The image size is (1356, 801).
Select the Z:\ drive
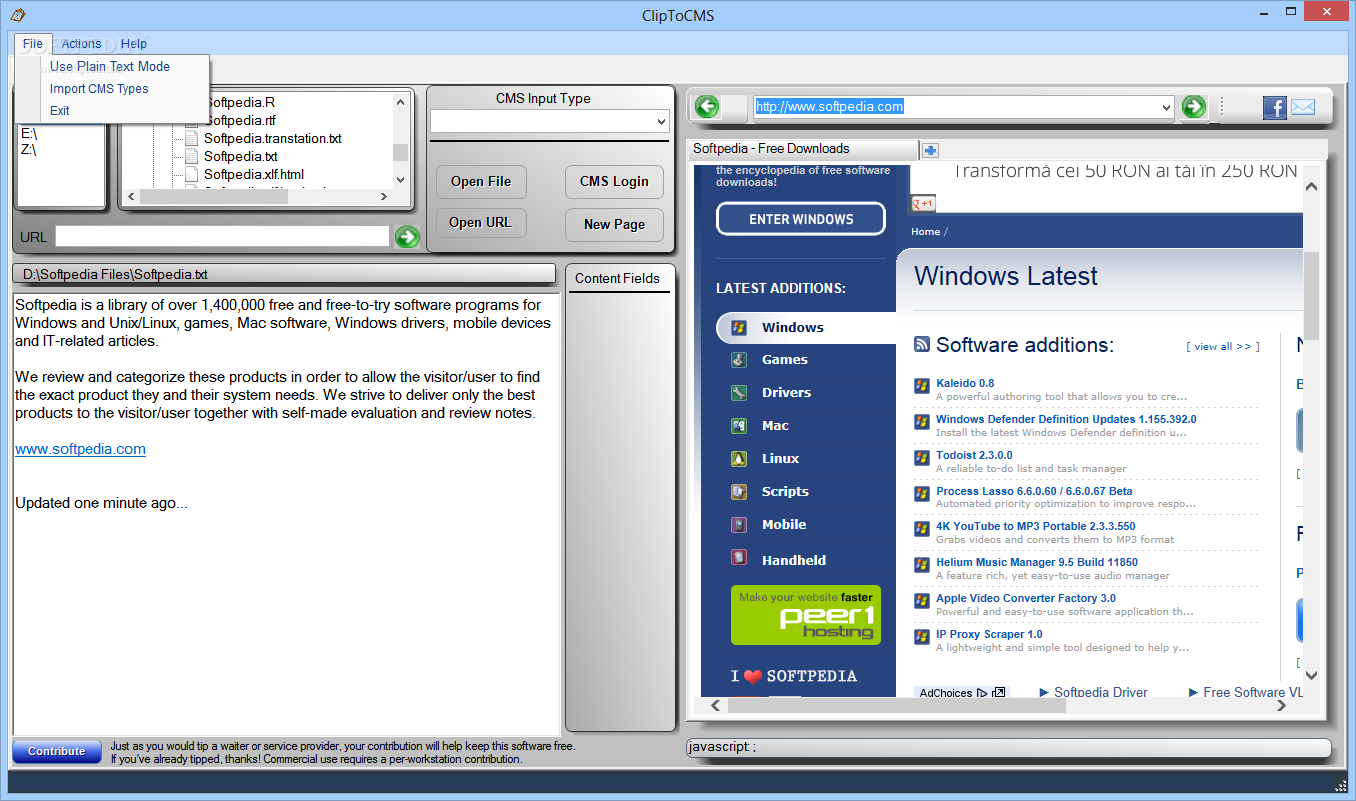tap(29, 150)
